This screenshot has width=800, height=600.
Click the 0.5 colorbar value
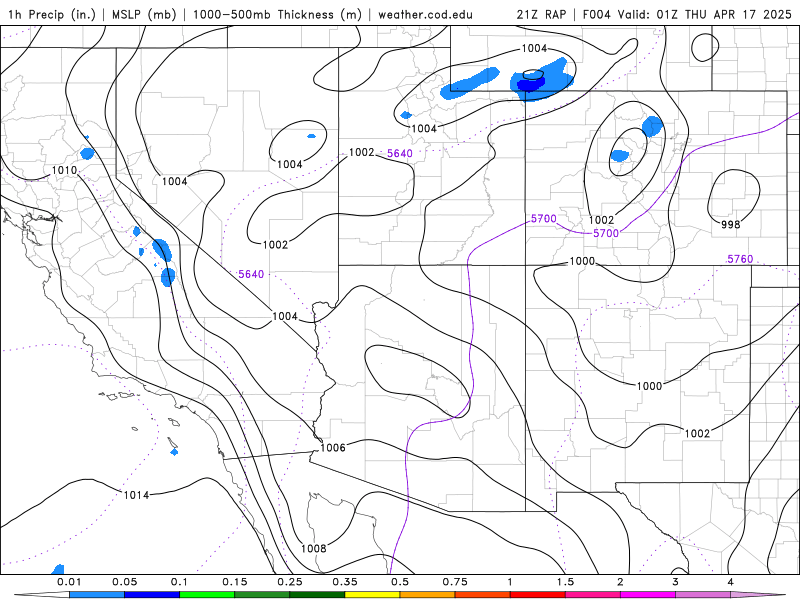point(400,582)
